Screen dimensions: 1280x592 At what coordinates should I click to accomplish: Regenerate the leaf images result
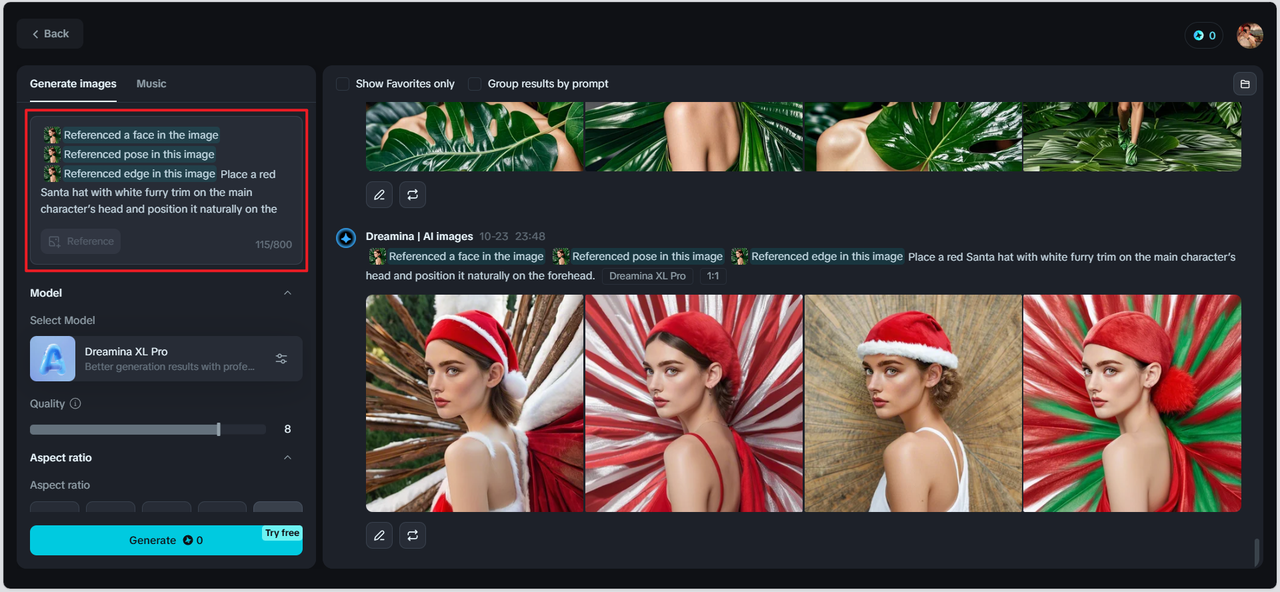tap(413, 195)
